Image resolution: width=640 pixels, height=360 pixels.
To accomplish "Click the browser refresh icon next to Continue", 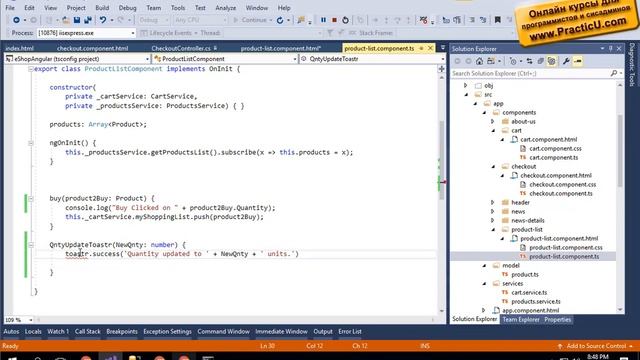I will coord(280,20).
